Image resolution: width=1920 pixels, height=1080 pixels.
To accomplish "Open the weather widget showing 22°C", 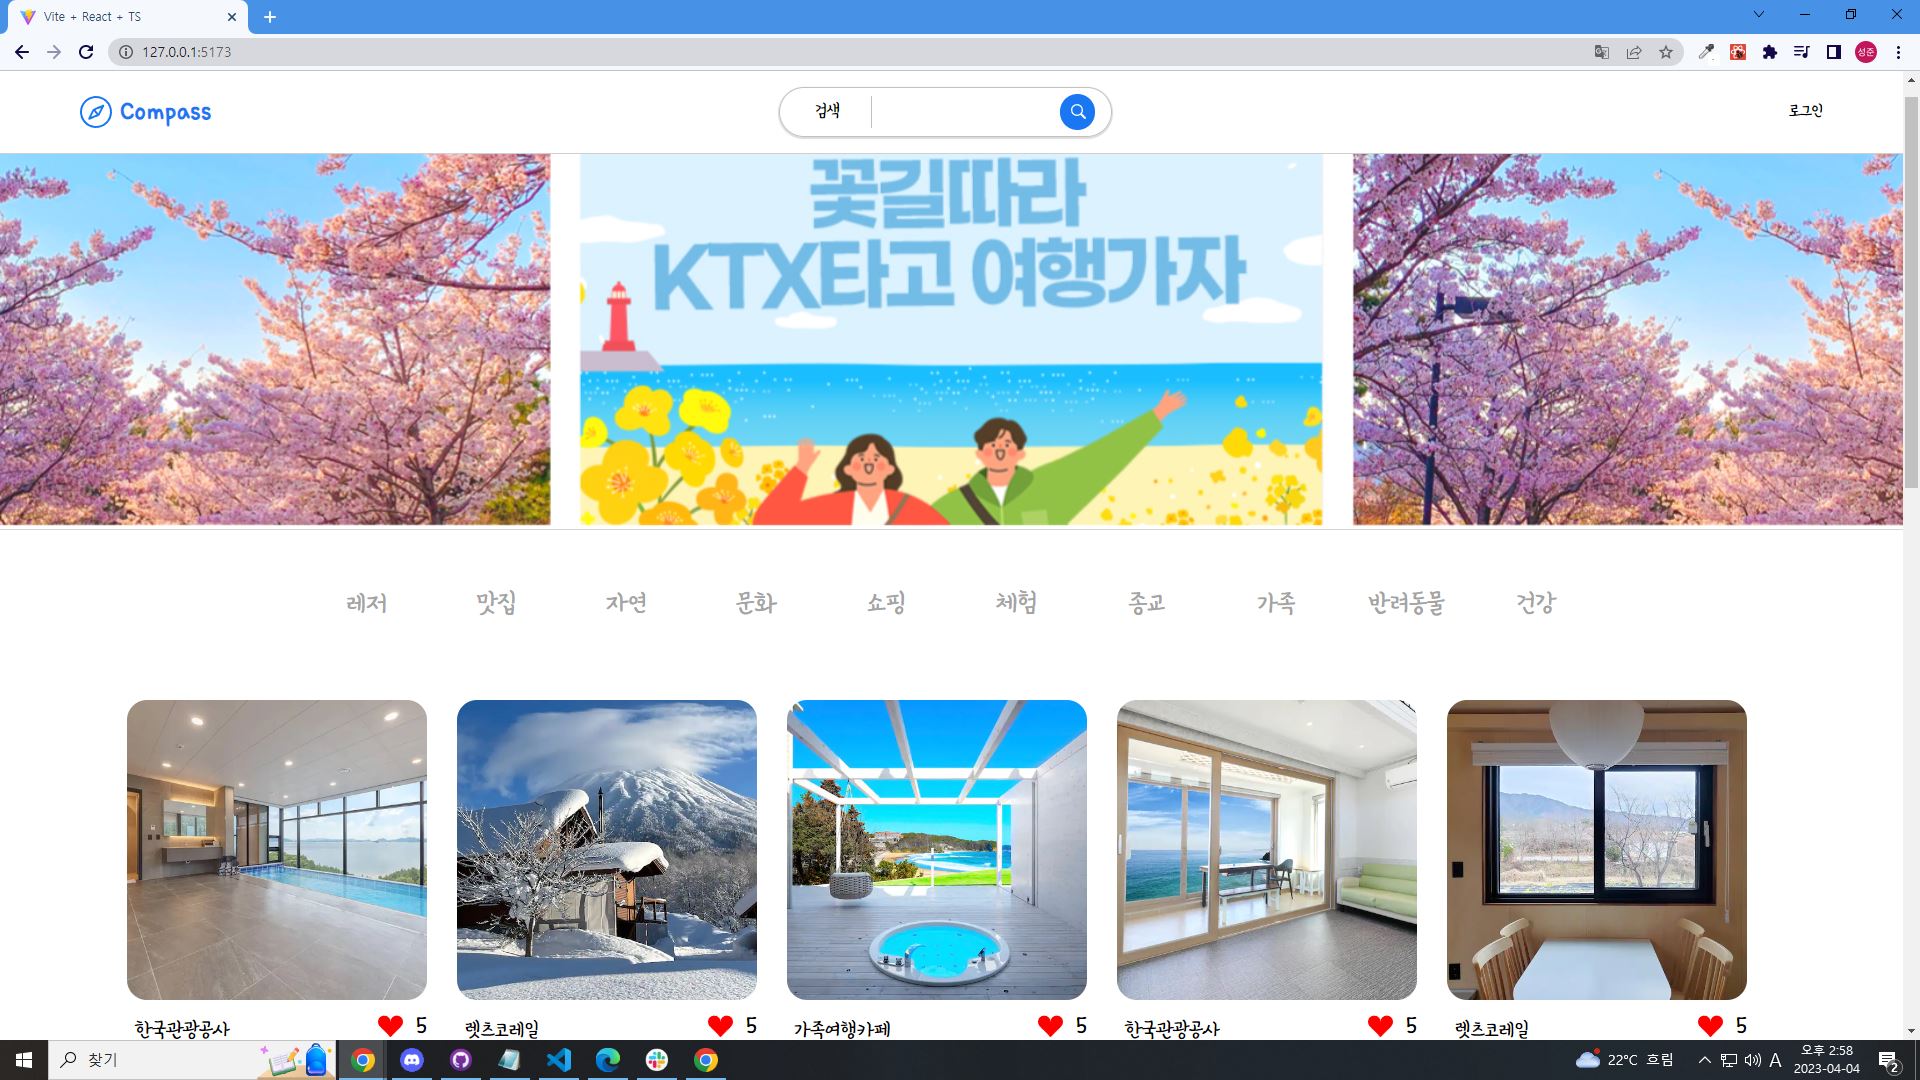I will click(x=1624, y=1060).
